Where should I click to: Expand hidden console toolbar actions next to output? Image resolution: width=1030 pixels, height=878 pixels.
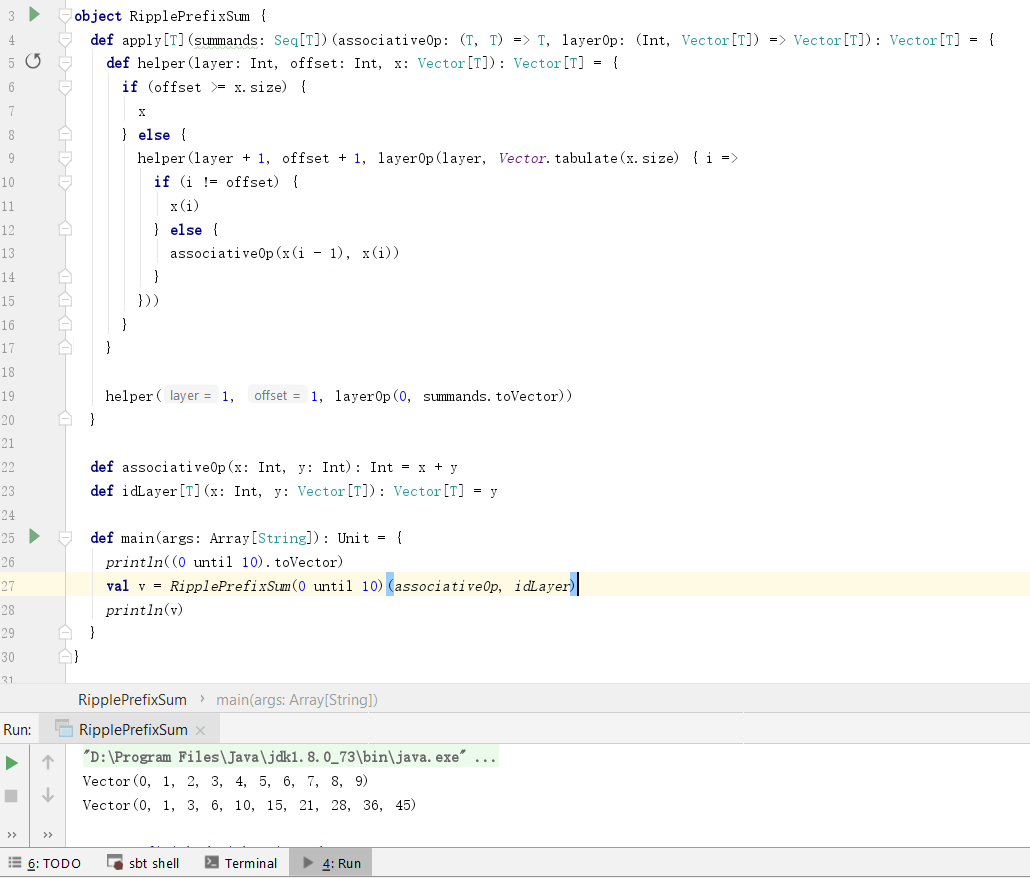click(x=47, y=835)
